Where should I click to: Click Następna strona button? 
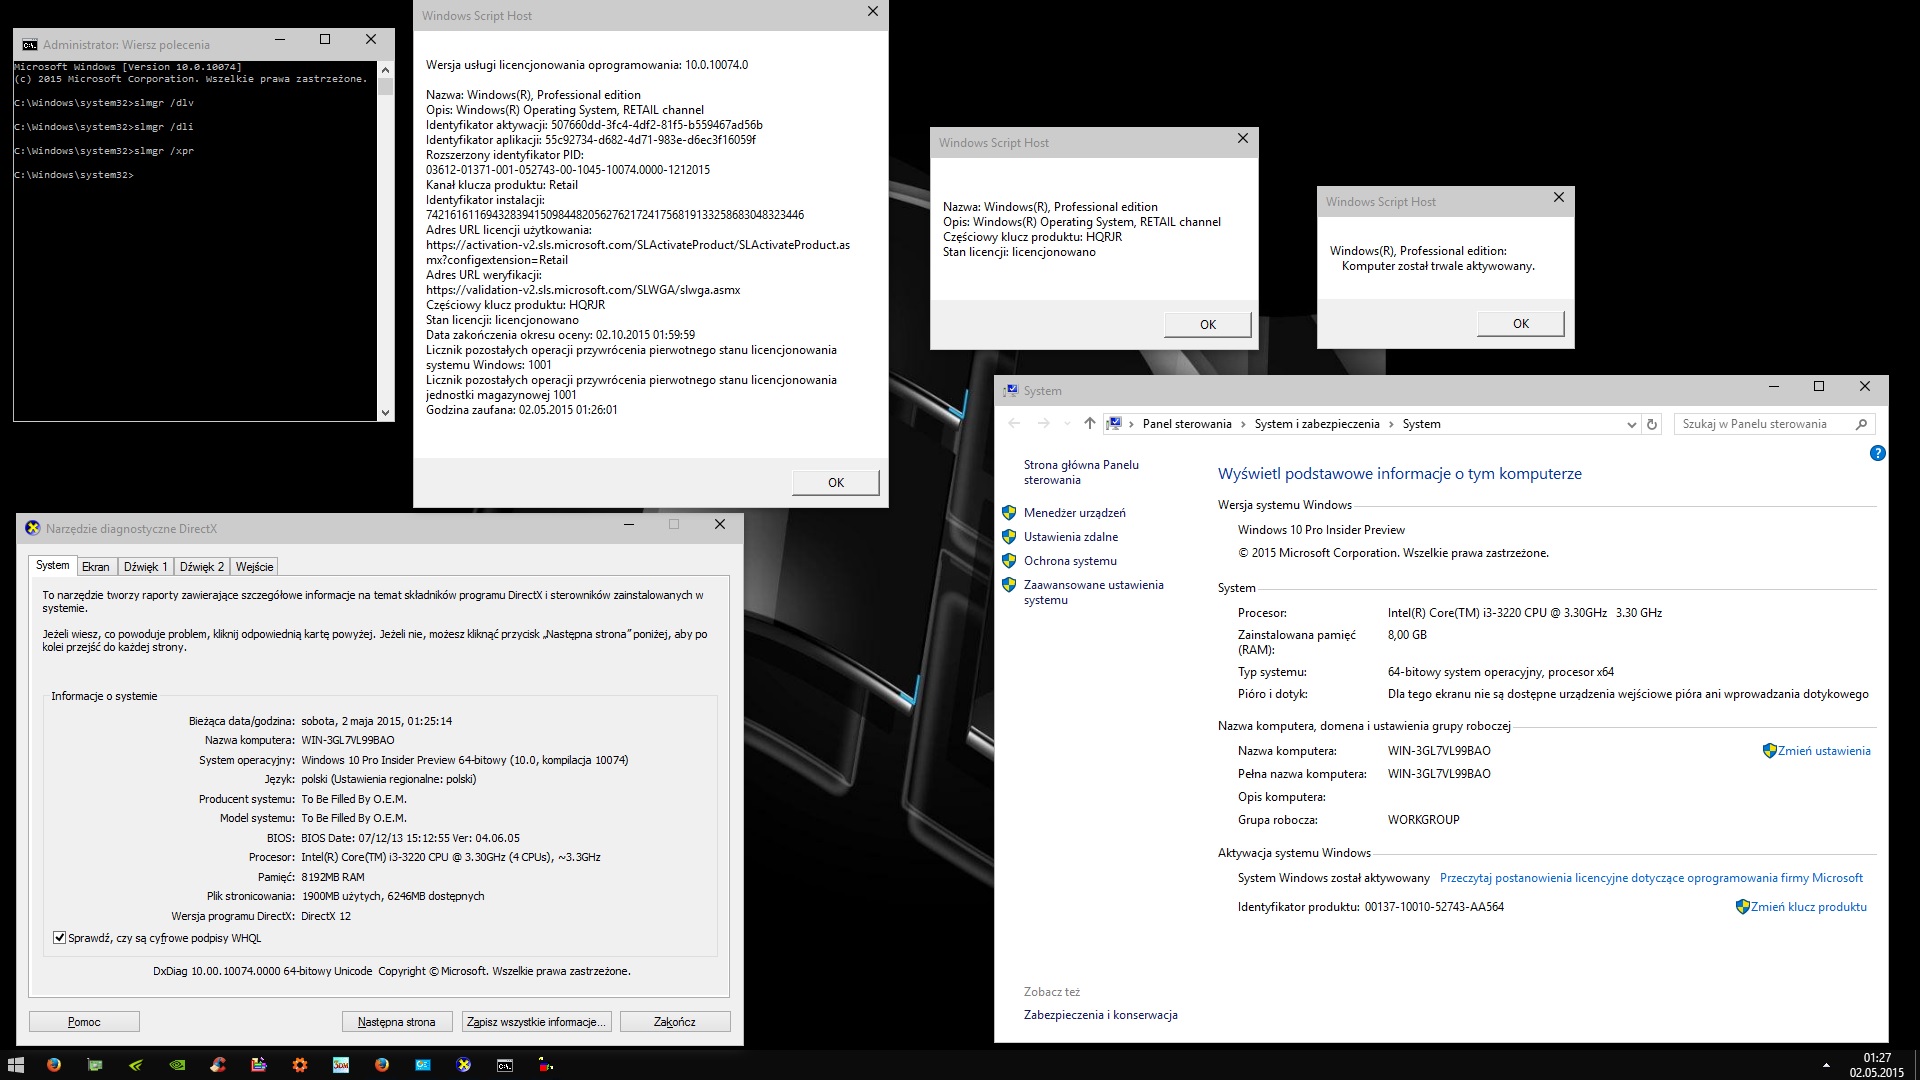397,1022
